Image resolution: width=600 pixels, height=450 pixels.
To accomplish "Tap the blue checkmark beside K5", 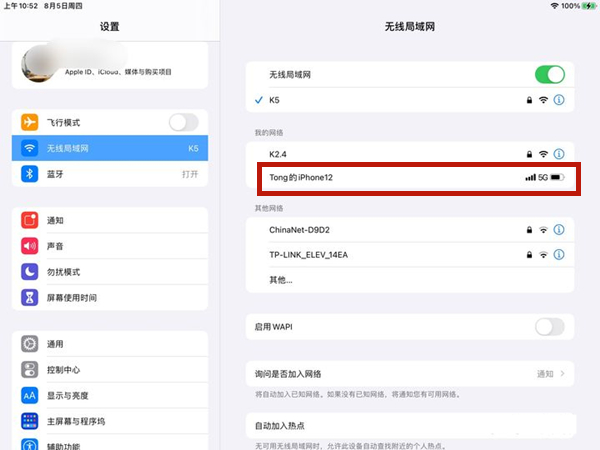I will [259, 100].
